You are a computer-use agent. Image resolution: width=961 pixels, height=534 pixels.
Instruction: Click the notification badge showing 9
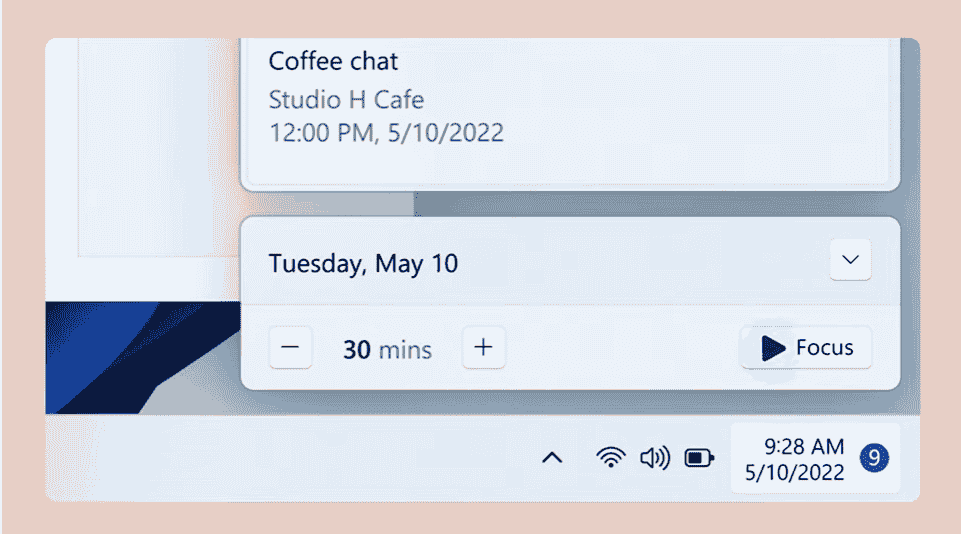tap(874, 458)
